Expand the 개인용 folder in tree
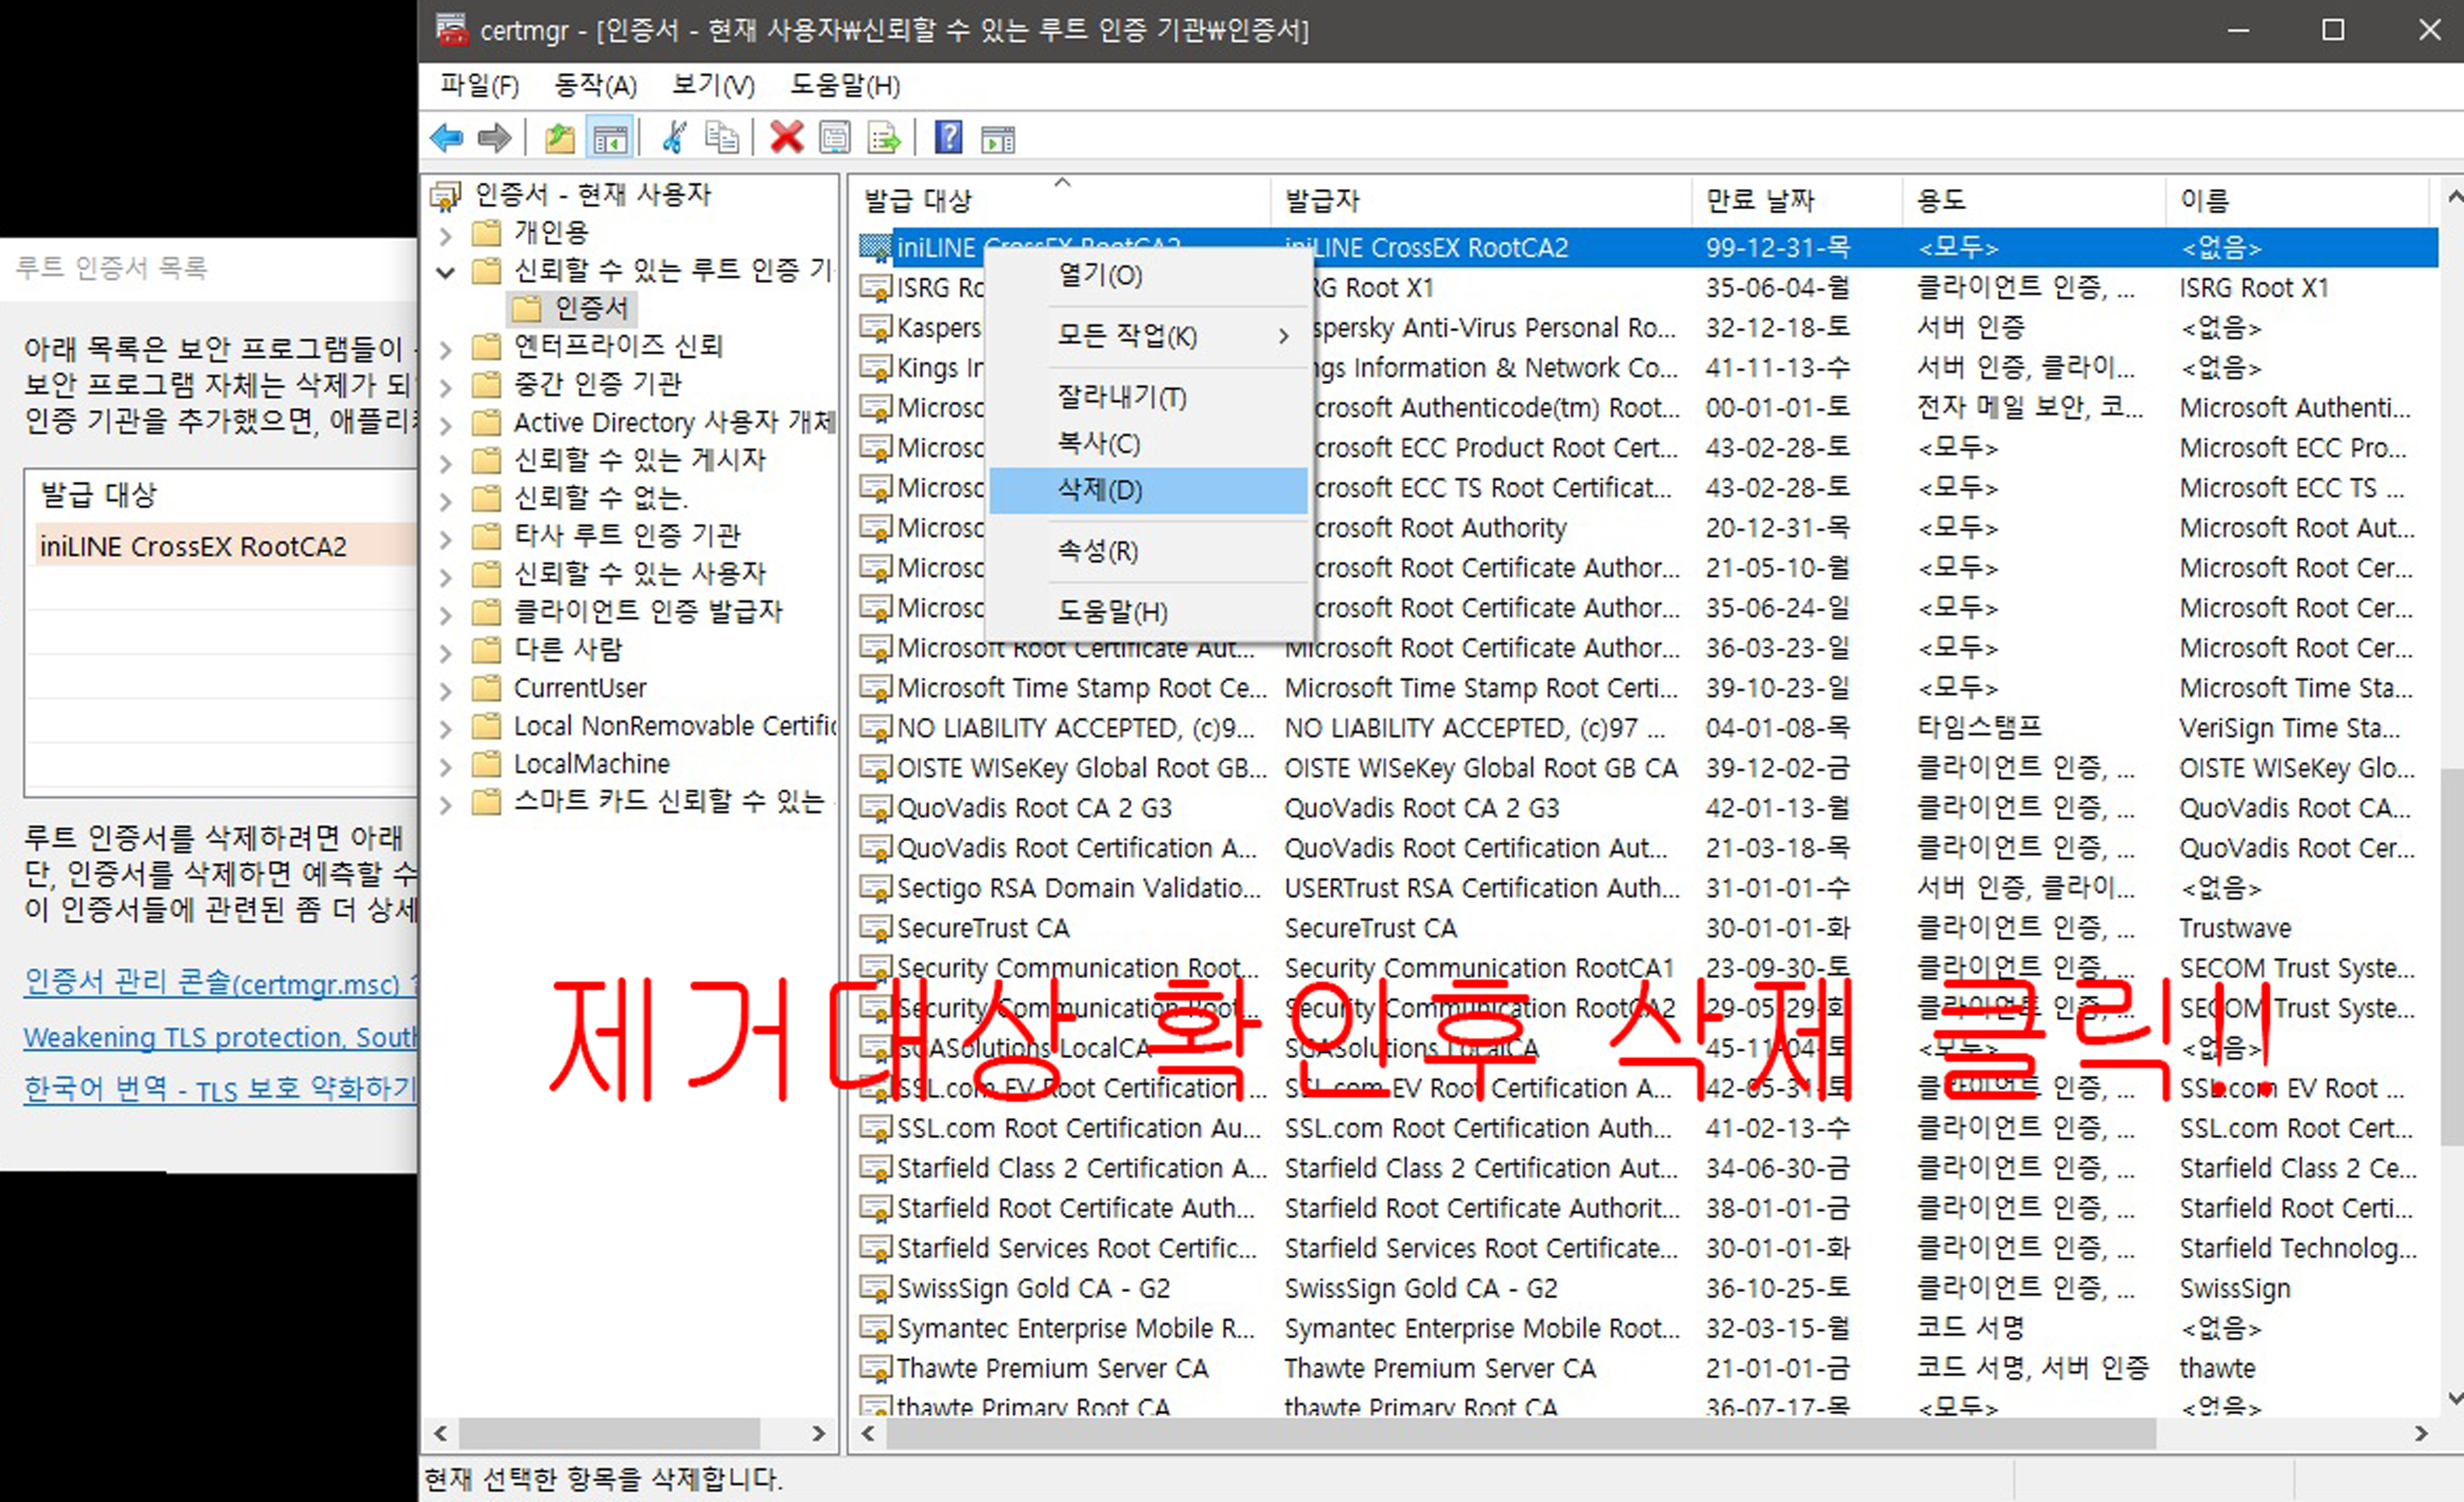2464x1502 pixels. coord(446,236)
